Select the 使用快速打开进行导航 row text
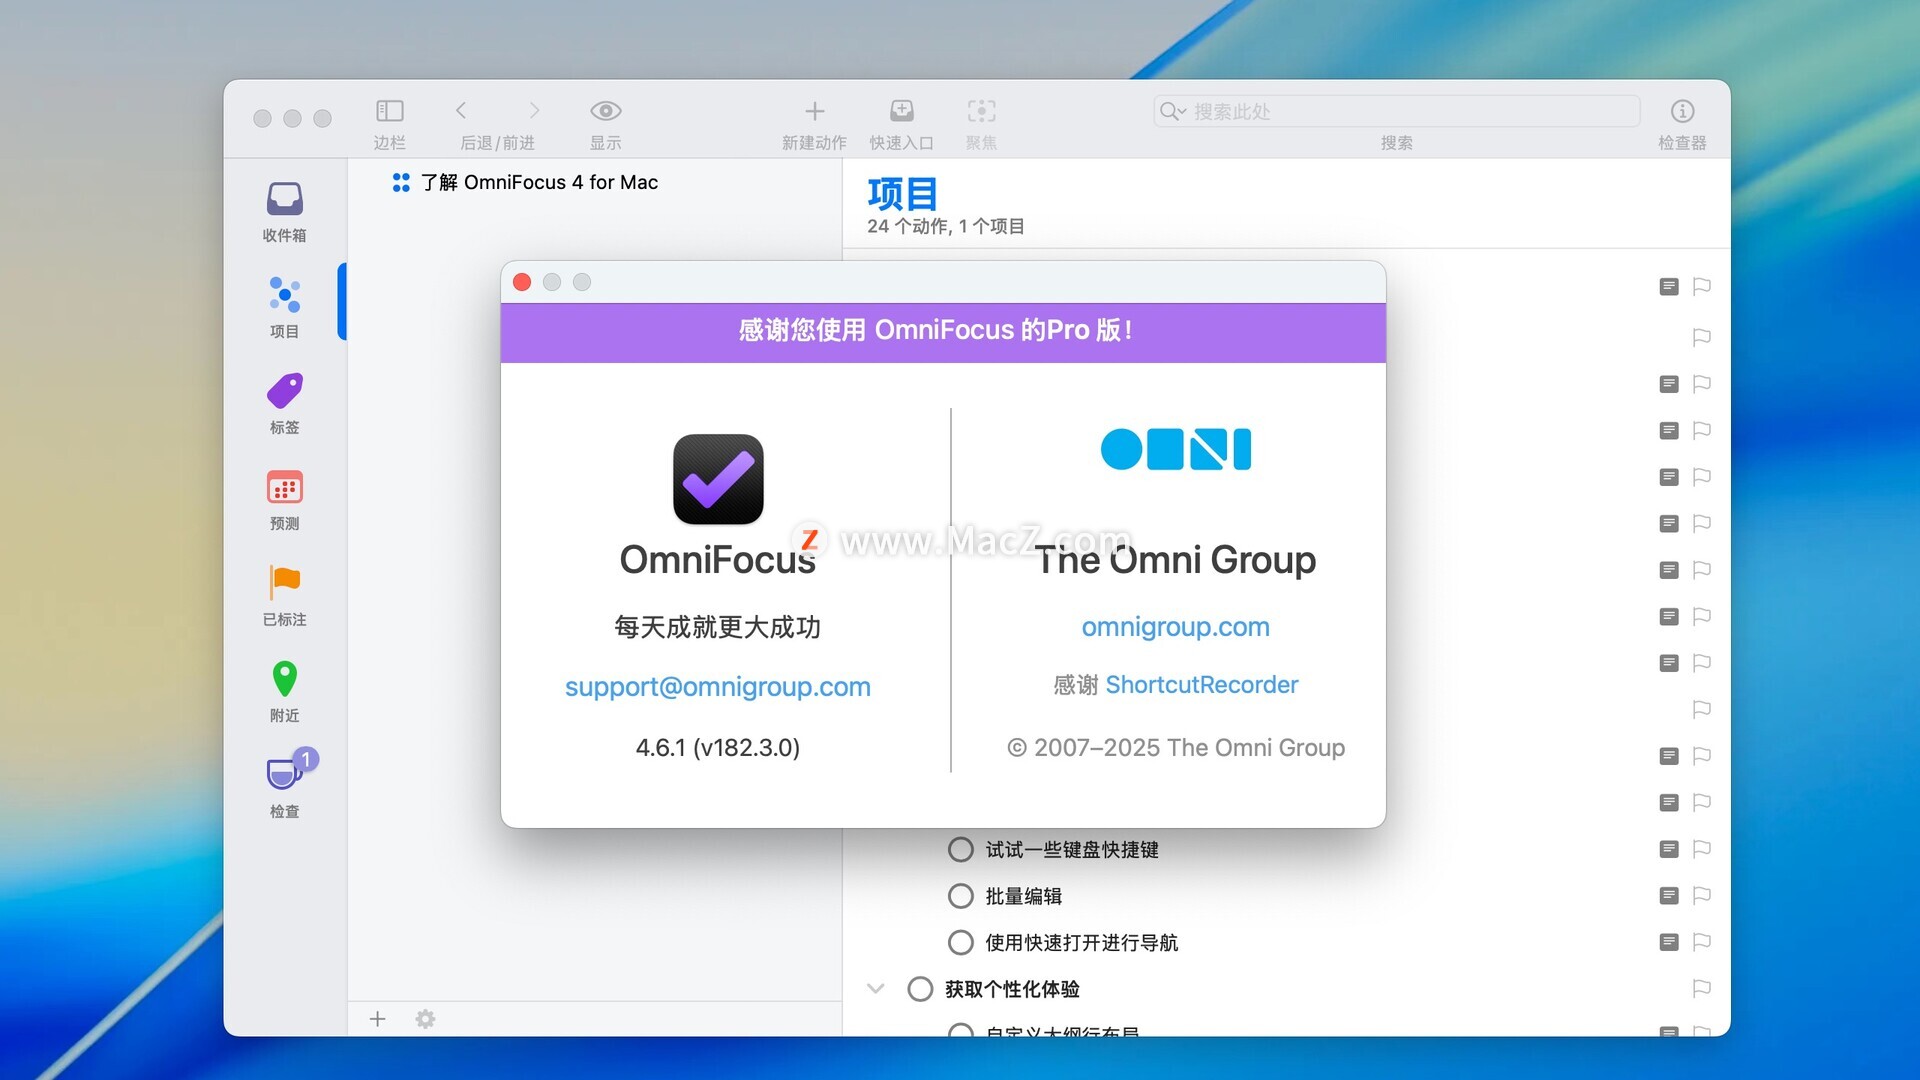 [1081, 943]
